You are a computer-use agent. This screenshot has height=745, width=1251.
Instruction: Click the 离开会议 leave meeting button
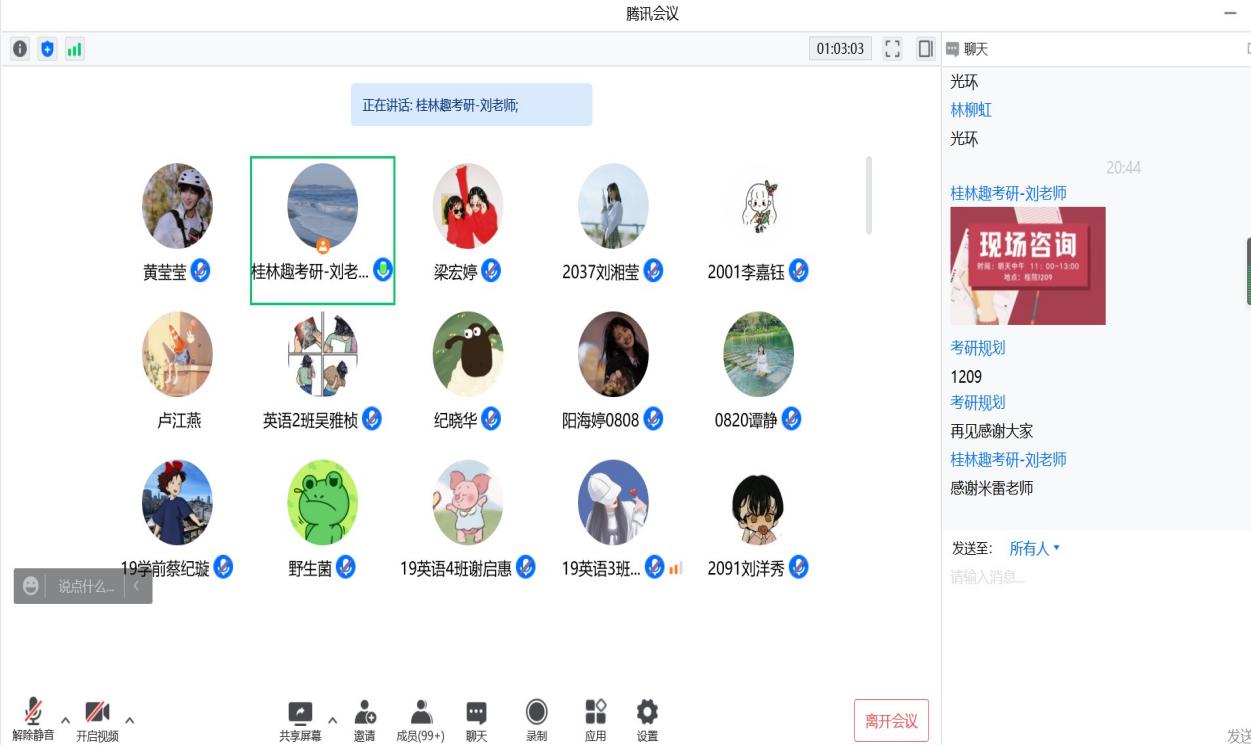pos(891,721)
